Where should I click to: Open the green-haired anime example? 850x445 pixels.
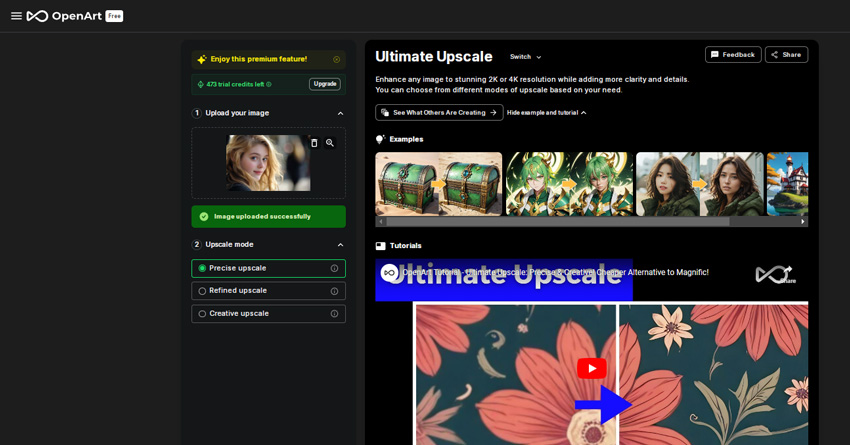pyautogui.click(x=569, y=184)
